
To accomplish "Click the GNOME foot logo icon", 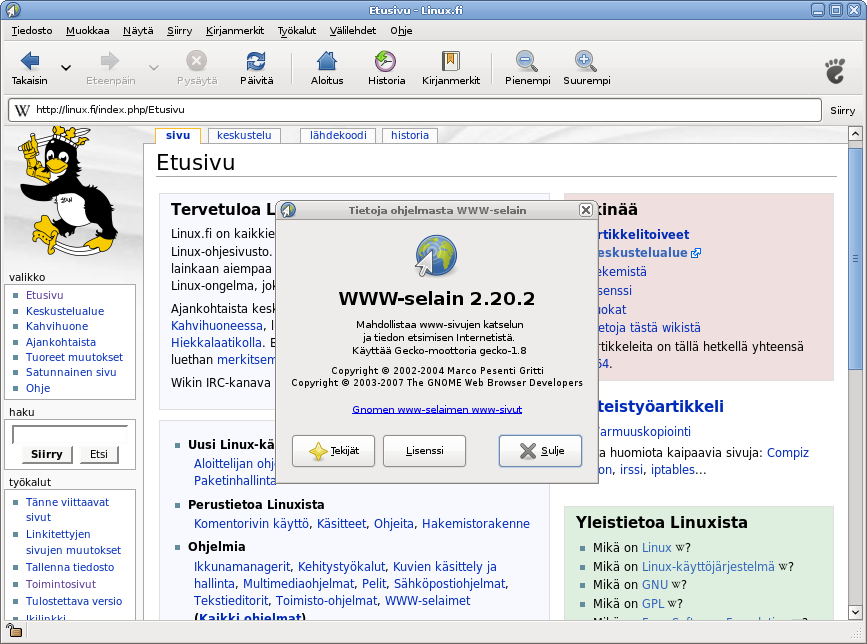I will click(834, 70).
